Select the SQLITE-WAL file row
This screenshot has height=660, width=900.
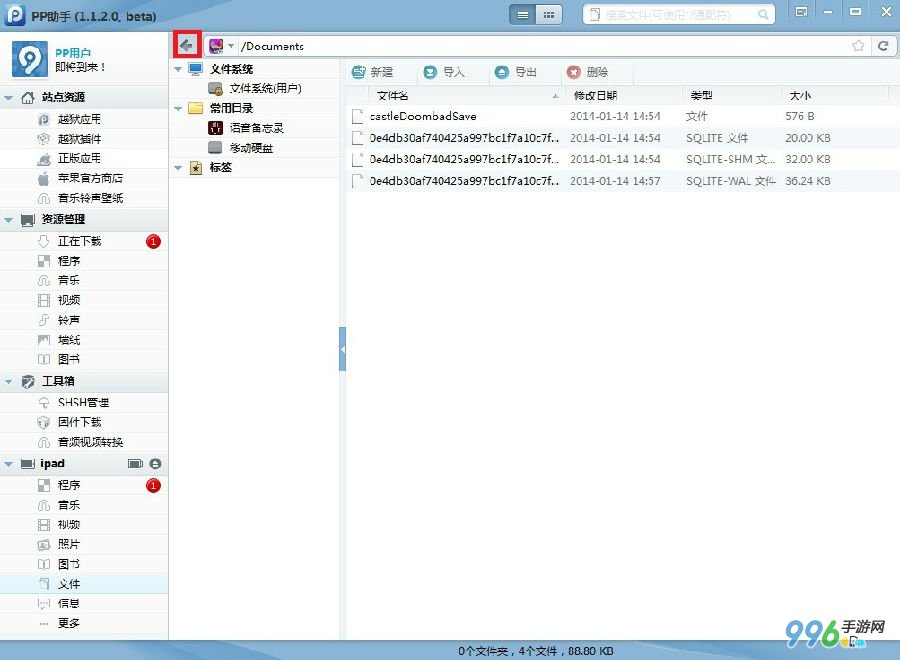coord(623,181)
